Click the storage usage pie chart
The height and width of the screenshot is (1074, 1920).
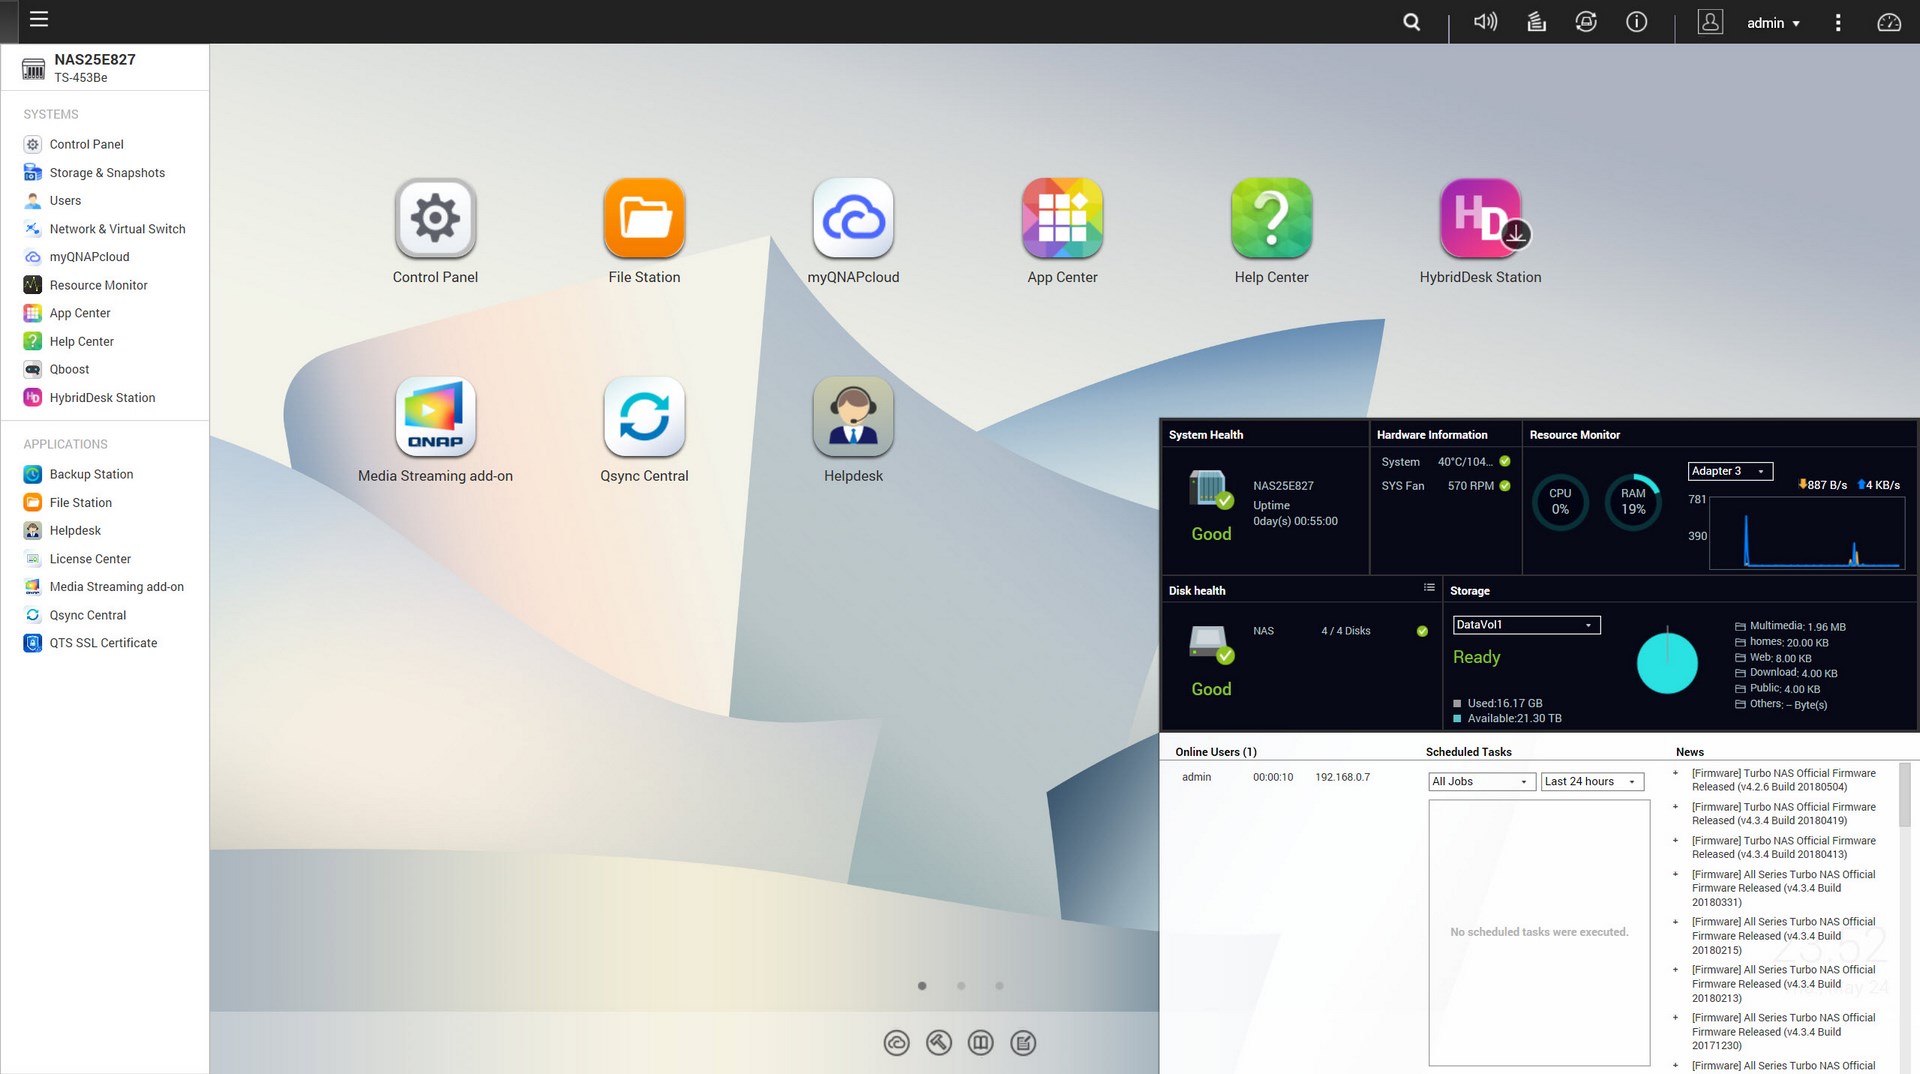pos(1667,663)
